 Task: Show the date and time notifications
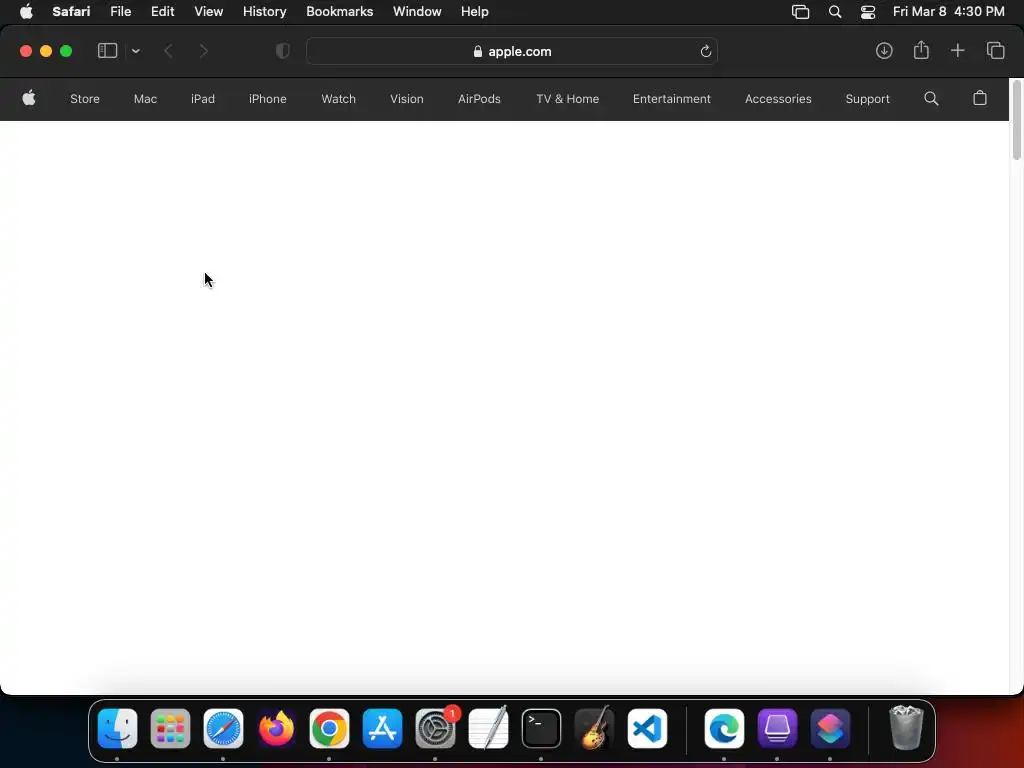coord(949,11)
